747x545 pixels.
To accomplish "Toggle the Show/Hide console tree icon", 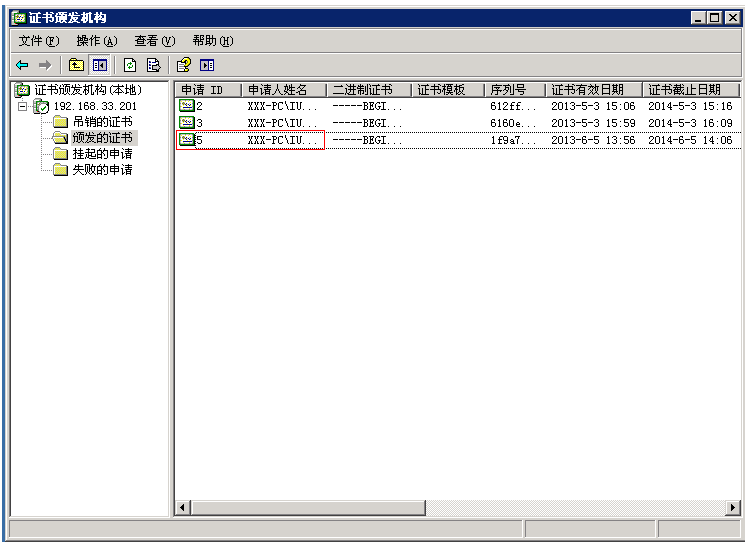I will coord(100,65).
